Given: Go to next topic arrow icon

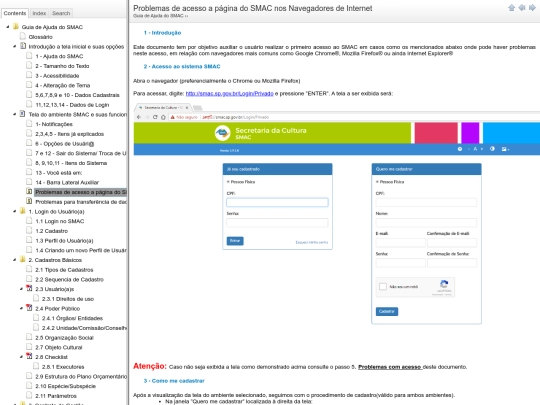Looking at the screenshot, I should (532, 8).
